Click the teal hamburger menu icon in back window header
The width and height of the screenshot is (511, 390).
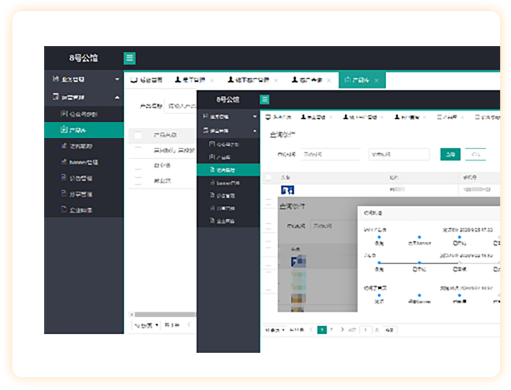point(129,58)
